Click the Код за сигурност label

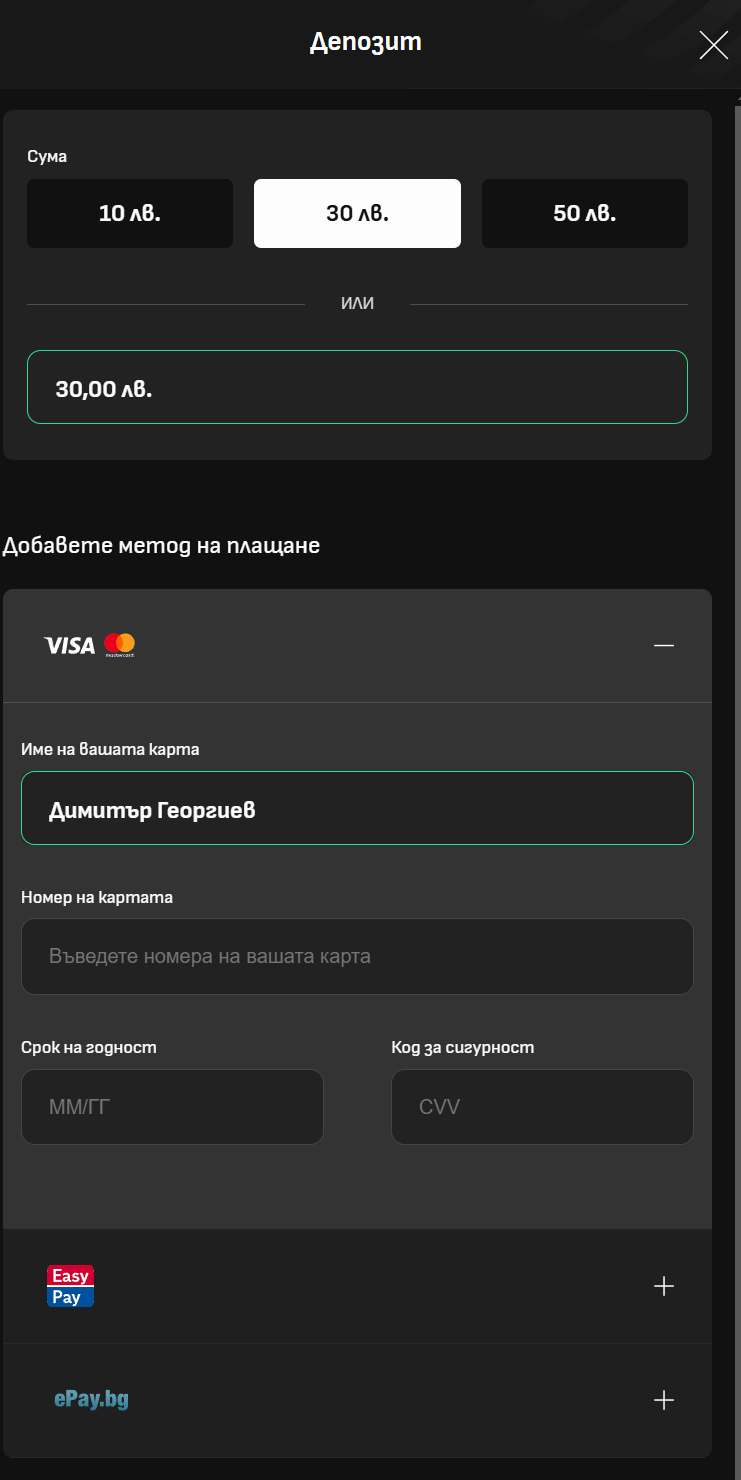463,1047
